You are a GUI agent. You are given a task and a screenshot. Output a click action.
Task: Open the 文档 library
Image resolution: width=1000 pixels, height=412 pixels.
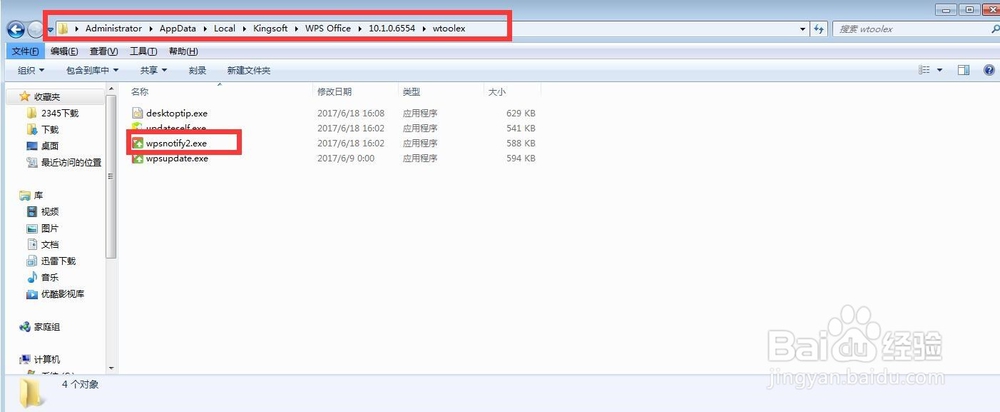click(x=50, y=245)
